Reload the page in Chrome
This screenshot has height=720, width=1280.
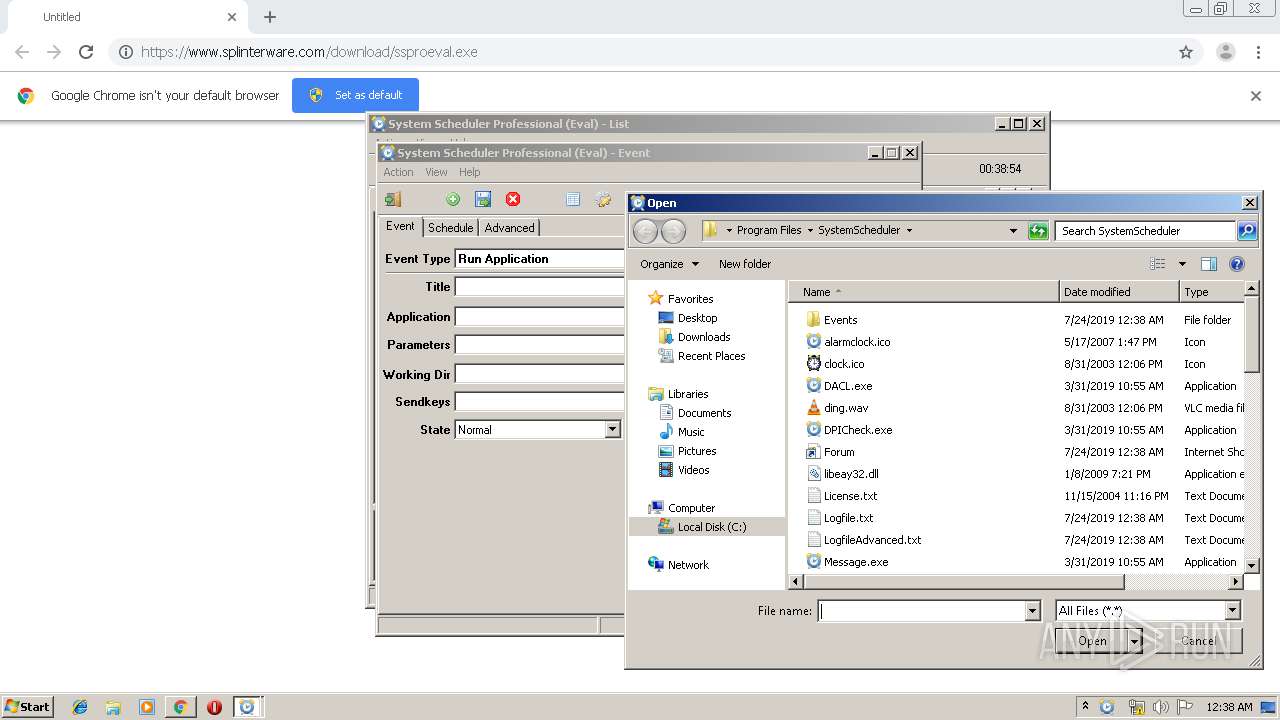coord(86,52)
